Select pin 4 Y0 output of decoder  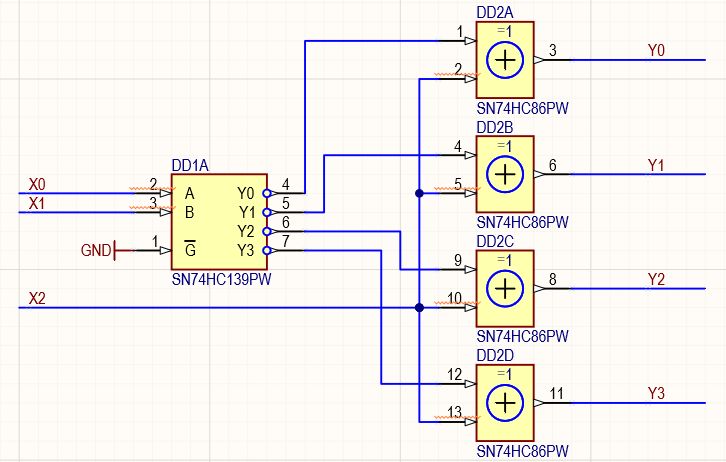click(x=286, y=191)
